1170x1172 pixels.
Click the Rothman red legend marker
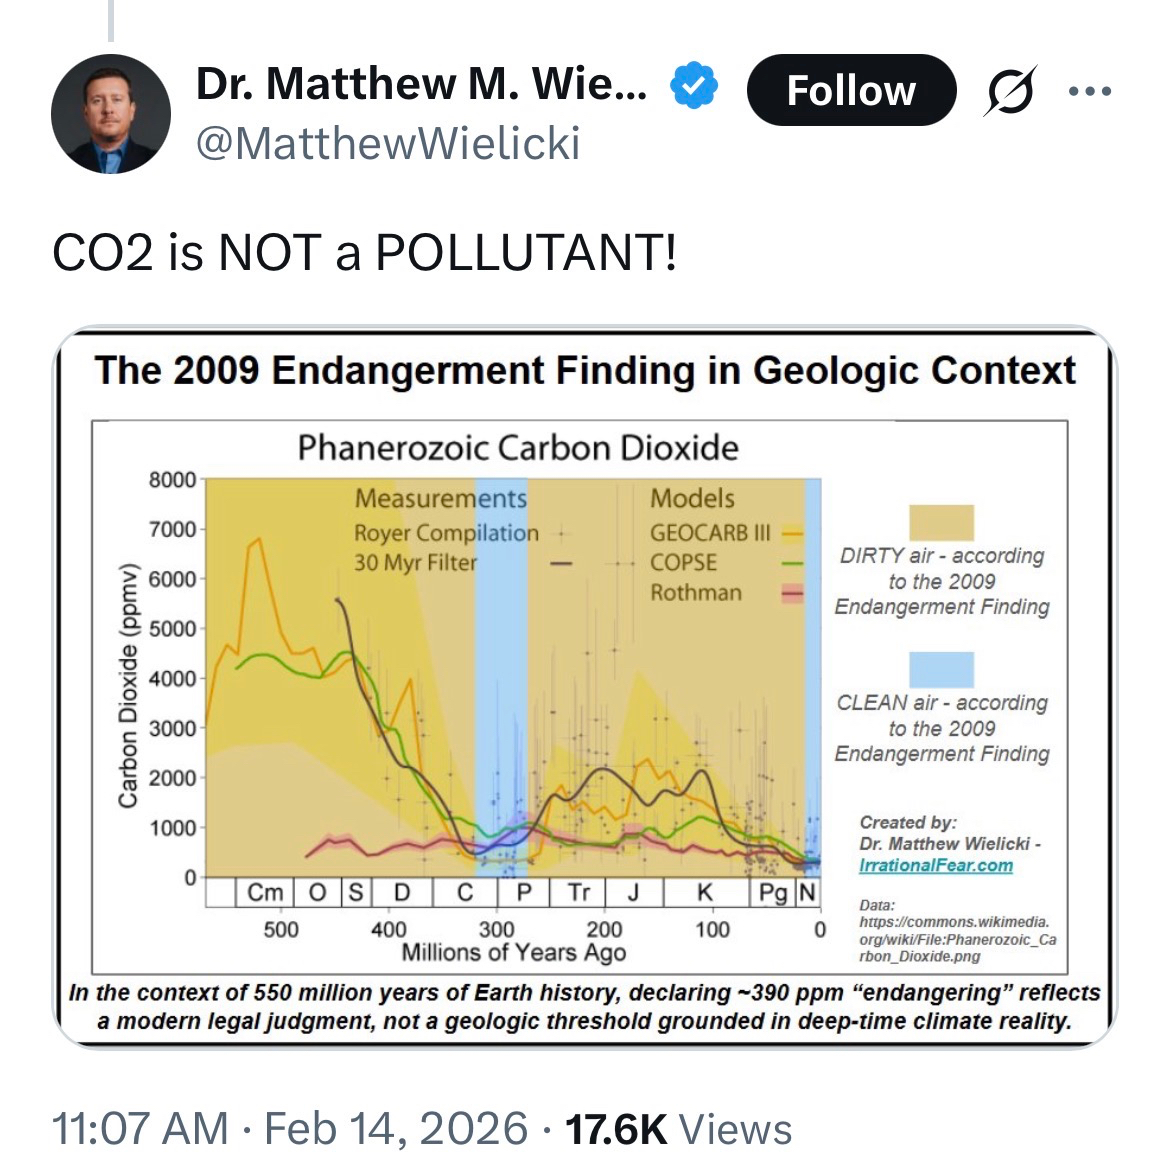point(792,594)
